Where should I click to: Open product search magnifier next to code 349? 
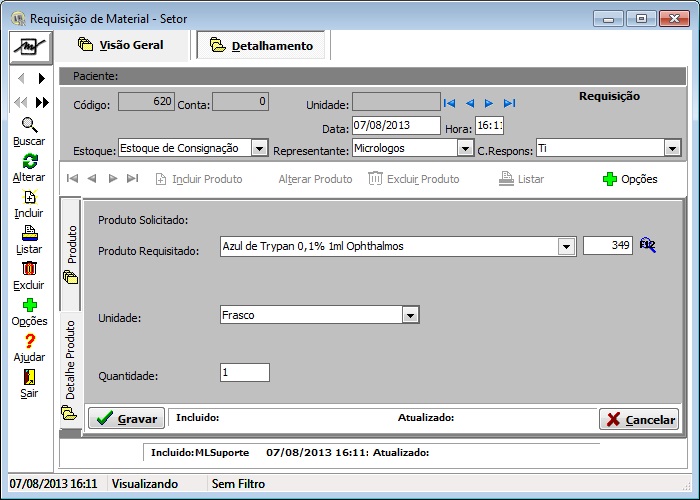[x=648, y=246]
